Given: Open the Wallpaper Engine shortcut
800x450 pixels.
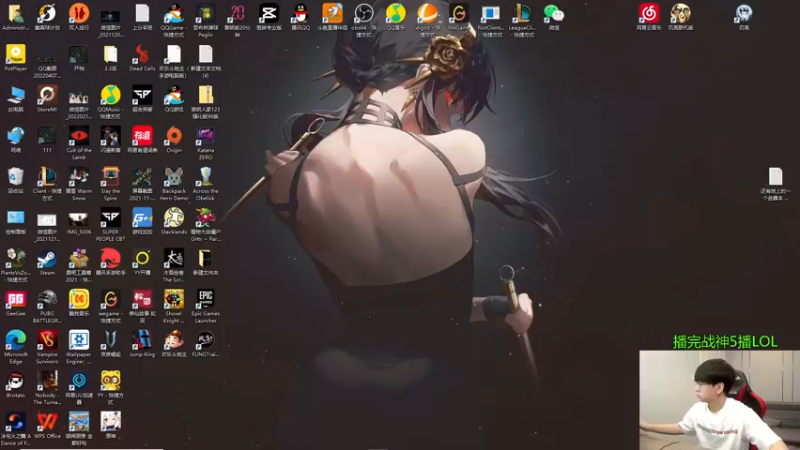Looking at the screenshot, I should pyautogui.click(x=79, y=341).
